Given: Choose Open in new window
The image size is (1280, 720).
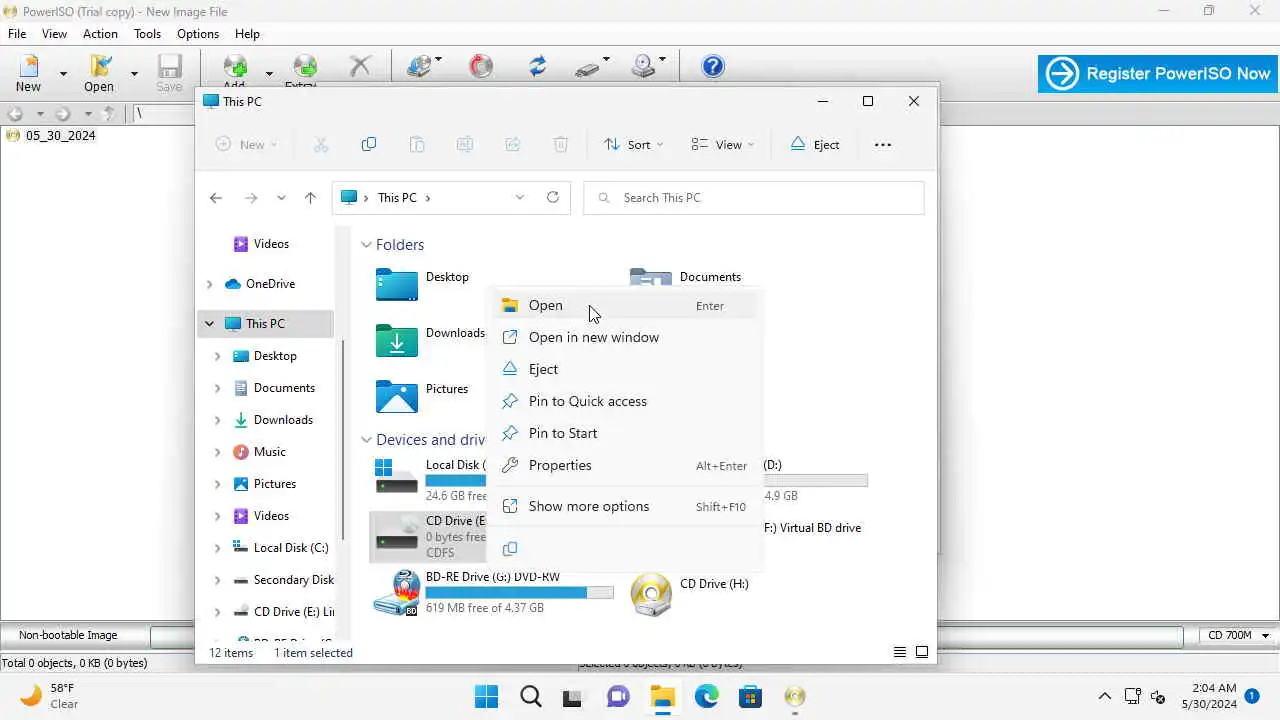Looking at the screenshot, I should pos(625,337).
